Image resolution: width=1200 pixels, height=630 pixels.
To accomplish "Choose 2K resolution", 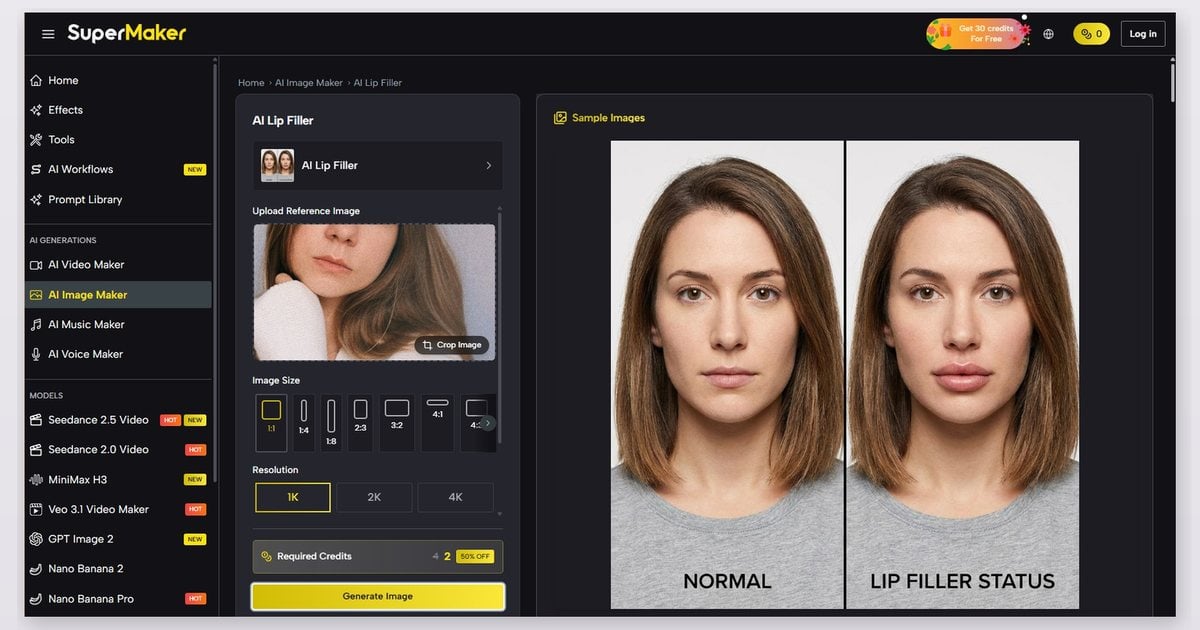I will click(374, 497).
